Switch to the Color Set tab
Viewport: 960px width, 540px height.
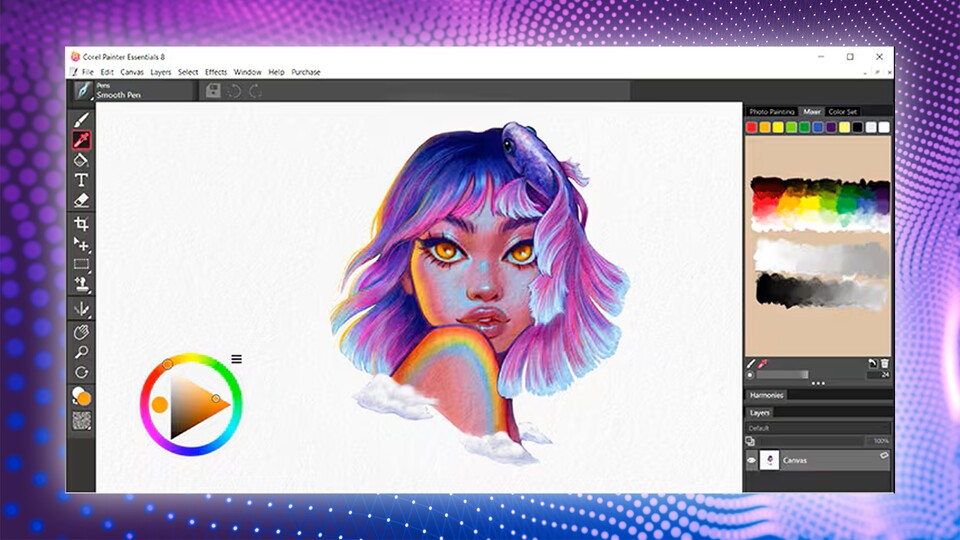[842, 111]
